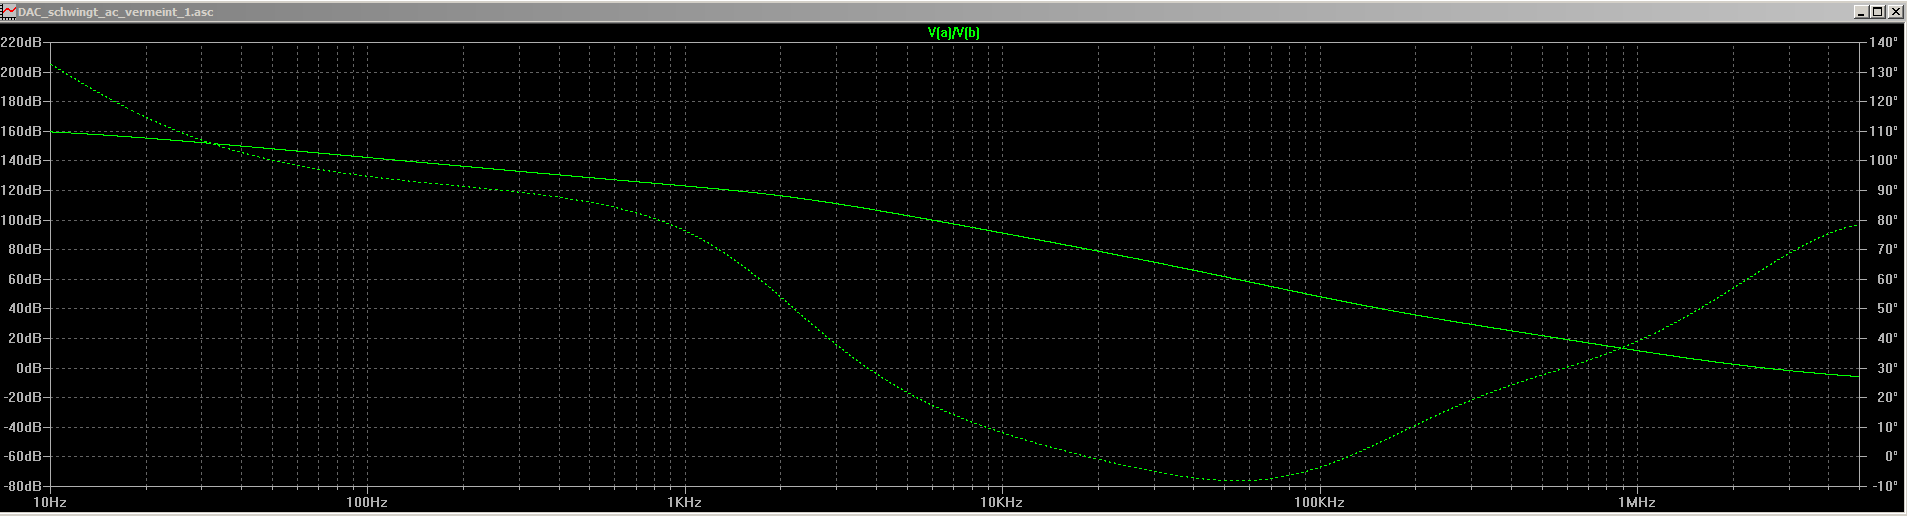
Task: Click the 80° phase axis label
Action: coord(1886,220)
